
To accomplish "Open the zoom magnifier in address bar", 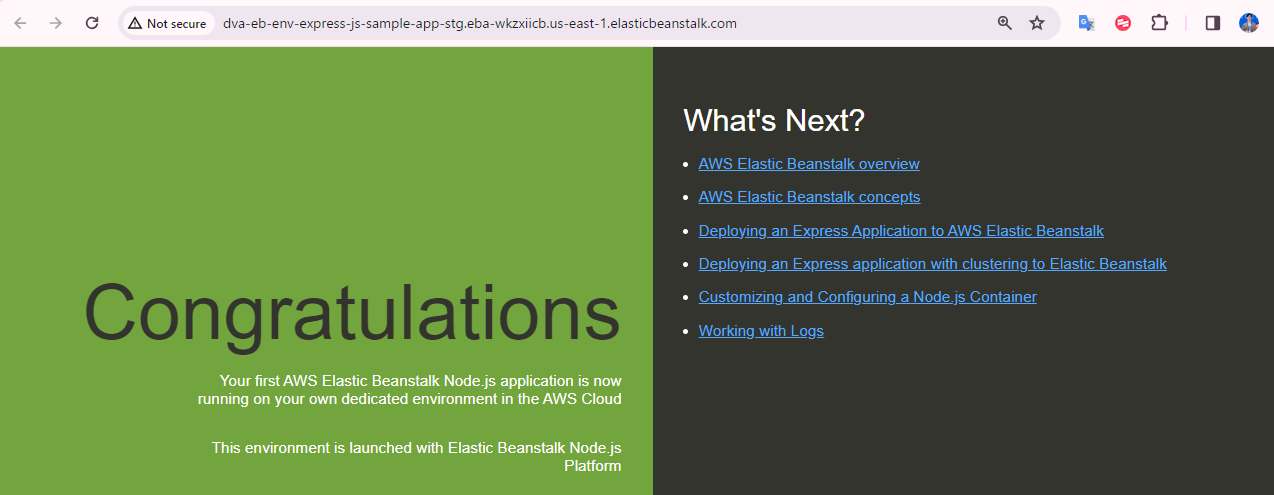I will pyautogui.click(x=1005, y=23).
